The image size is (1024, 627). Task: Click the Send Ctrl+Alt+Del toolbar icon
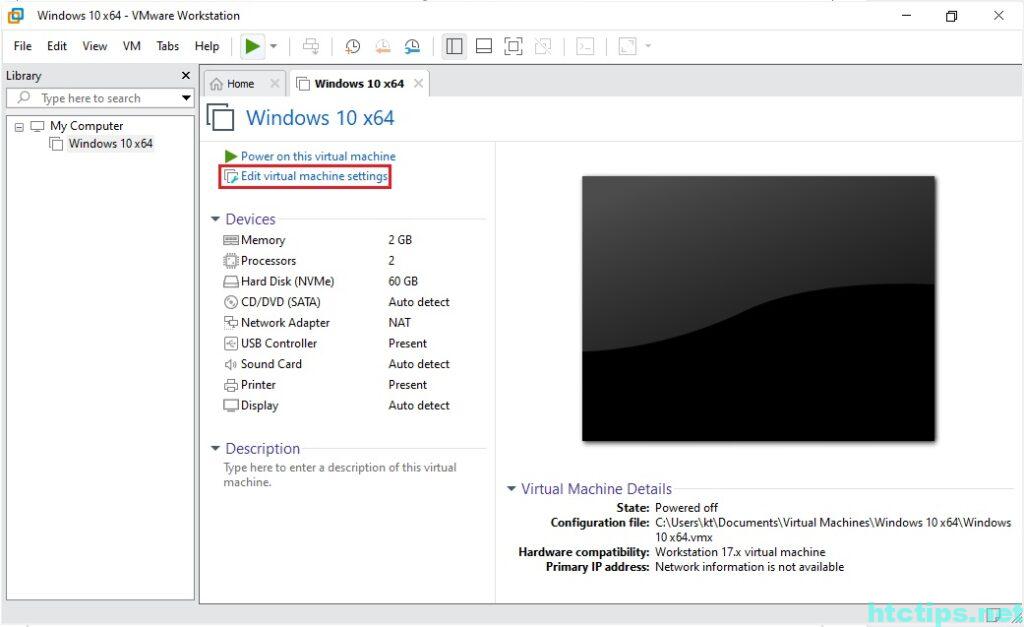click(312, 46)
